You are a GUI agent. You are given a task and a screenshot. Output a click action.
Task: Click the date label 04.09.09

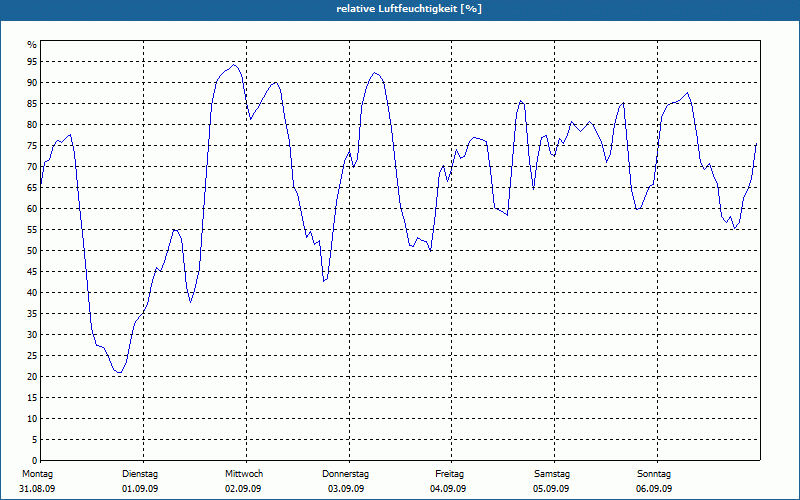pos(448,489)
